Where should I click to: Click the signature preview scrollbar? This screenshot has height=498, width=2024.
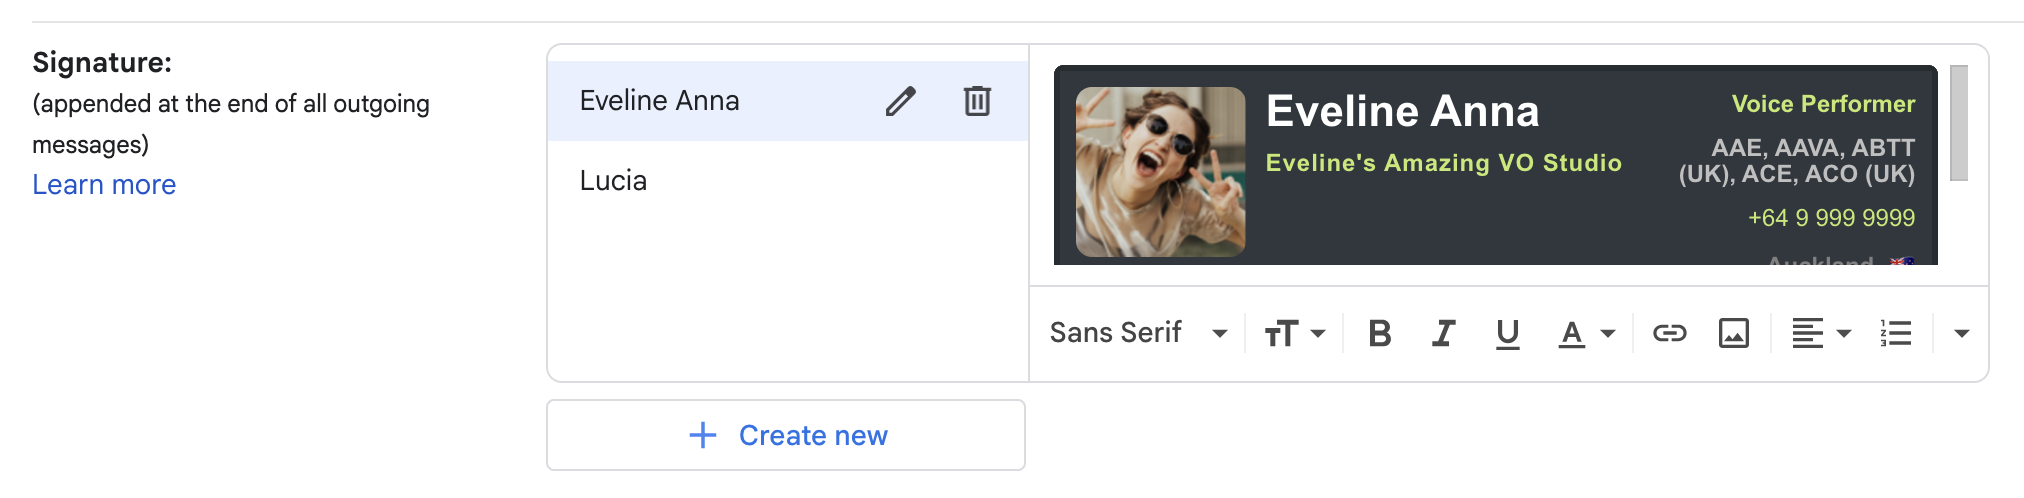point(1958,123)
